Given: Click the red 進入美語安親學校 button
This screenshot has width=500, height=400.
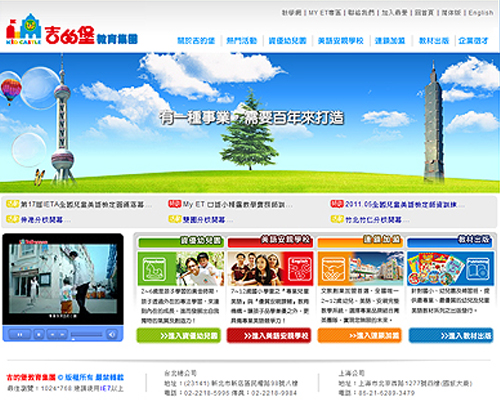Looking at the screenshot, I should coord(269,335).
